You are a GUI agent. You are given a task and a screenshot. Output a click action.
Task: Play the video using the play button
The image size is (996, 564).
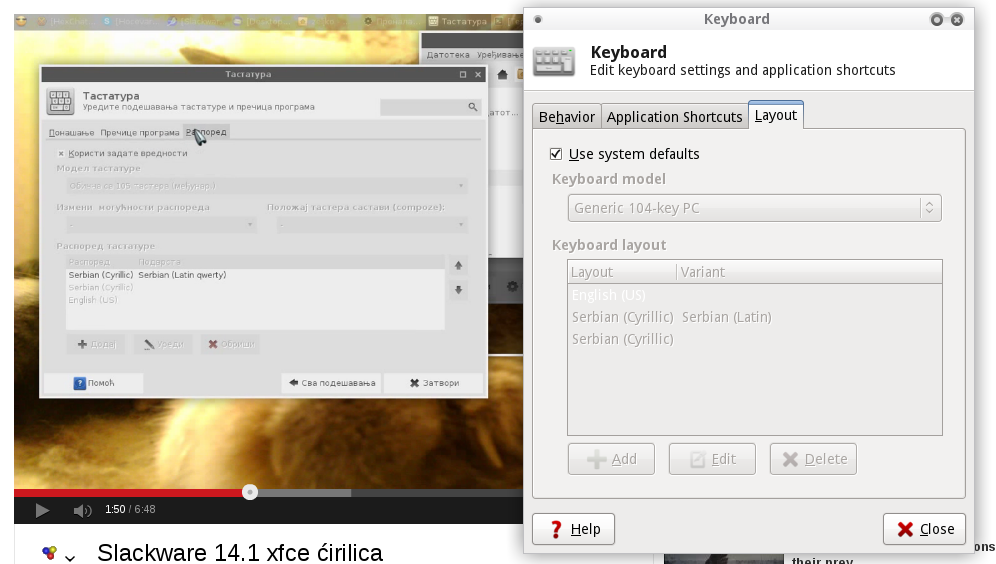[x=42, y=510]
